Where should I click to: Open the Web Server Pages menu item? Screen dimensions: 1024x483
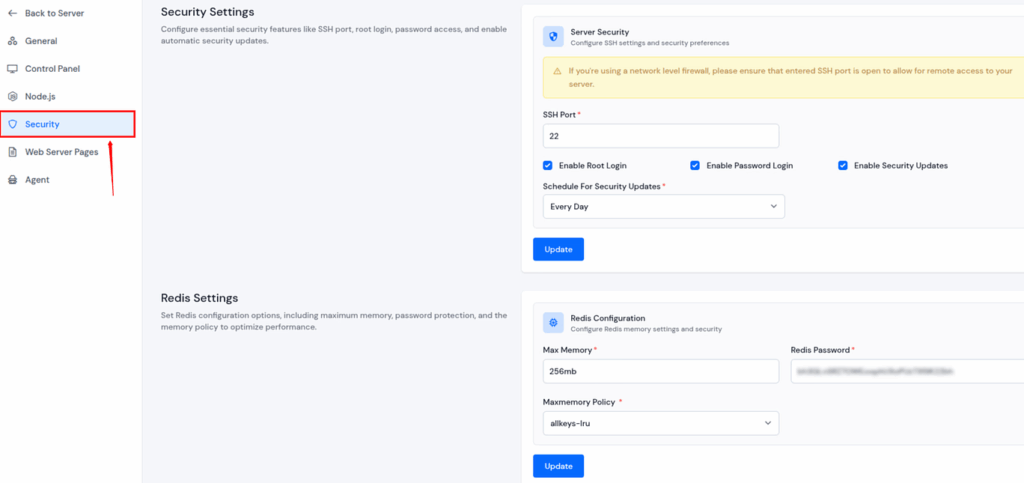tap(60, 152)
